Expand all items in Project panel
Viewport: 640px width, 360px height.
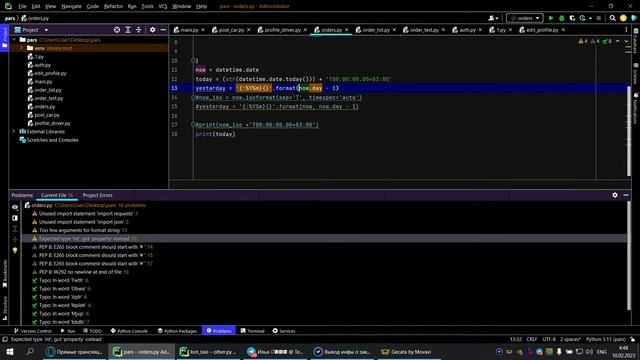[128, 30]
